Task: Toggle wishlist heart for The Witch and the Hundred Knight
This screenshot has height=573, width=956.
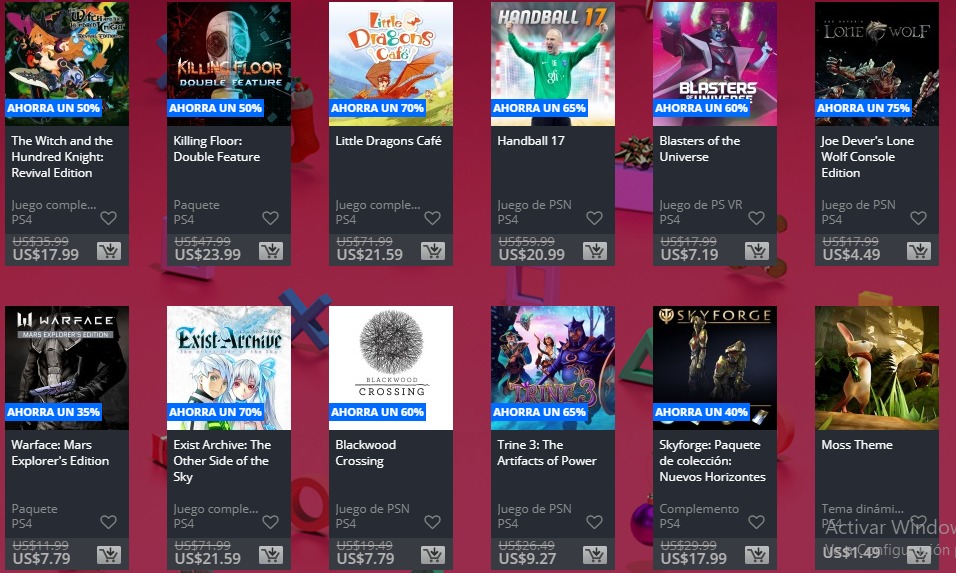Action: [x=109, y=218]
